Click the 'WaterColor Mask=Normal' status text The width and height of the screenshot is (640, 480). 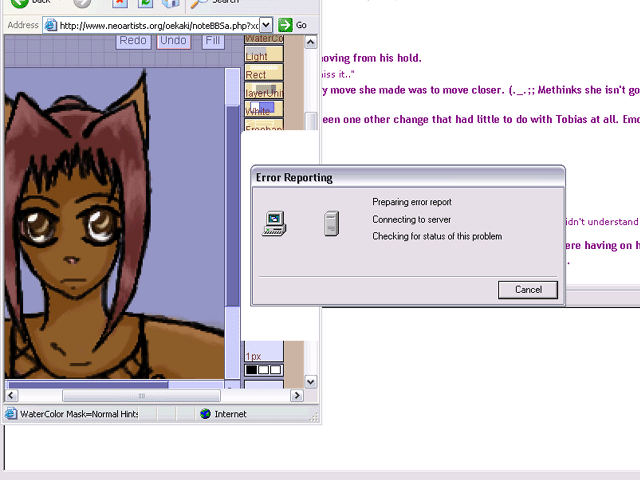69,414
